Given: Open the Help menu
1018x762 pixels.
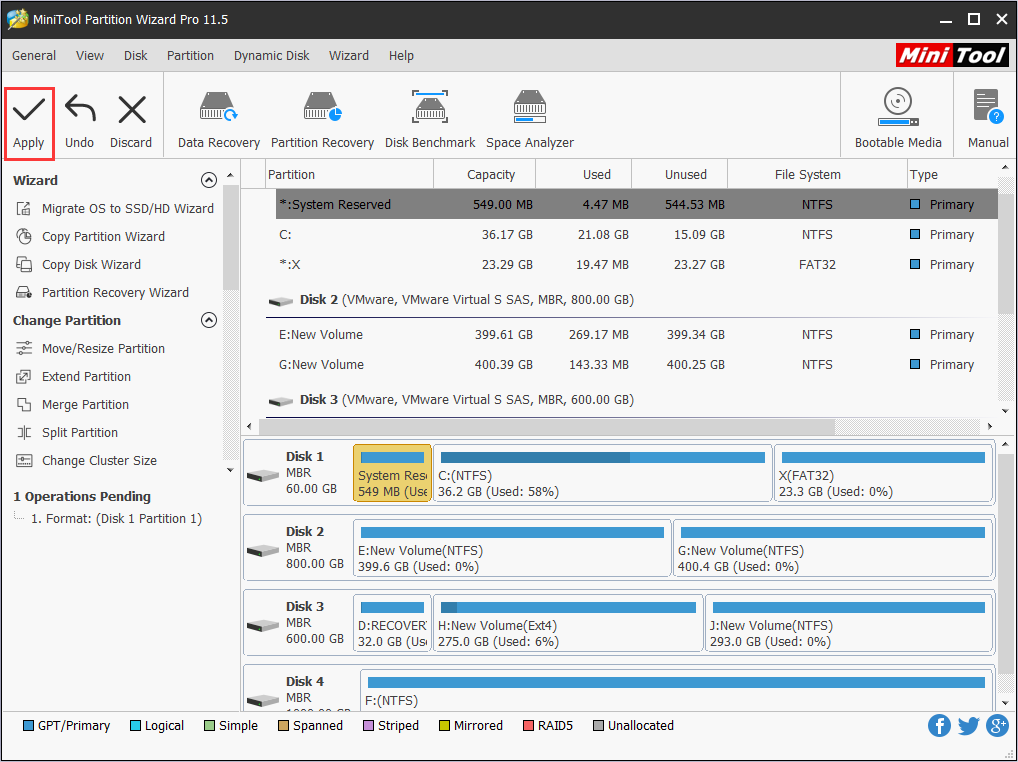Looking at the screenshot, I should pyautogui.click(x=401, y=56).
